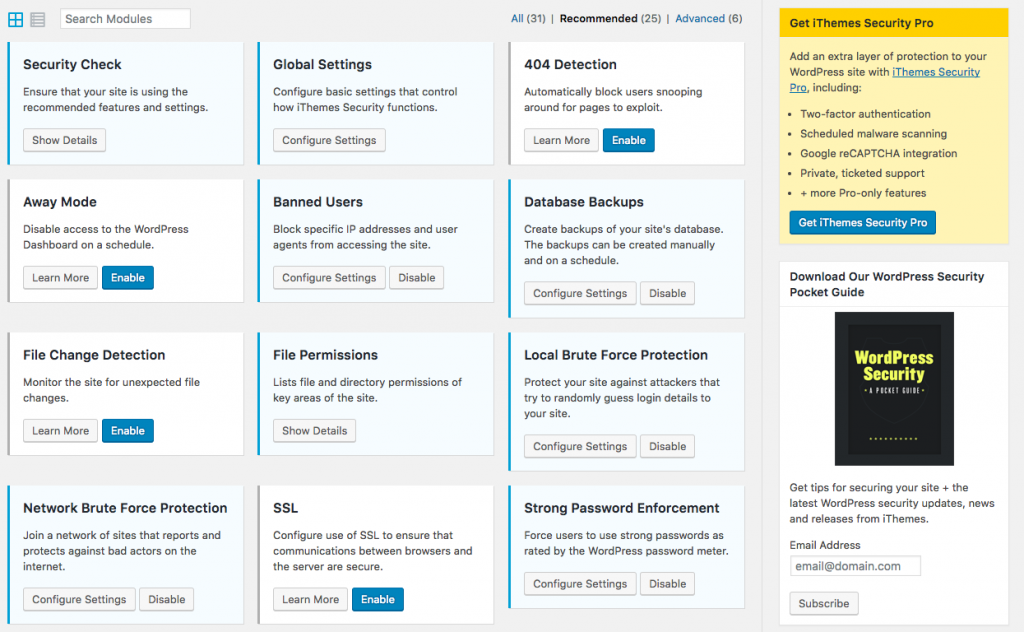Open Advanced (6) modules filter
Image resolution: width=1024 pixels, height=632 pixels.
pyautogui.click(x=708, y=18)
